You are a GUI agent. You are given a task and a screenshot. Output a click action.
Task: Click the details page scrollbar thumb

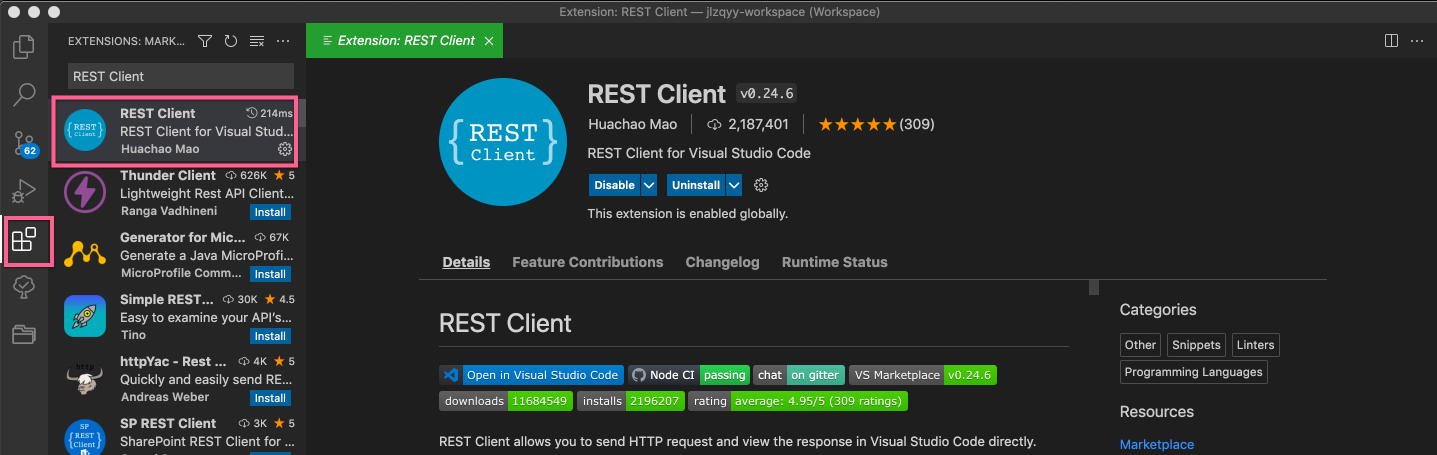pyautogui.click(x=1094, y=288)
